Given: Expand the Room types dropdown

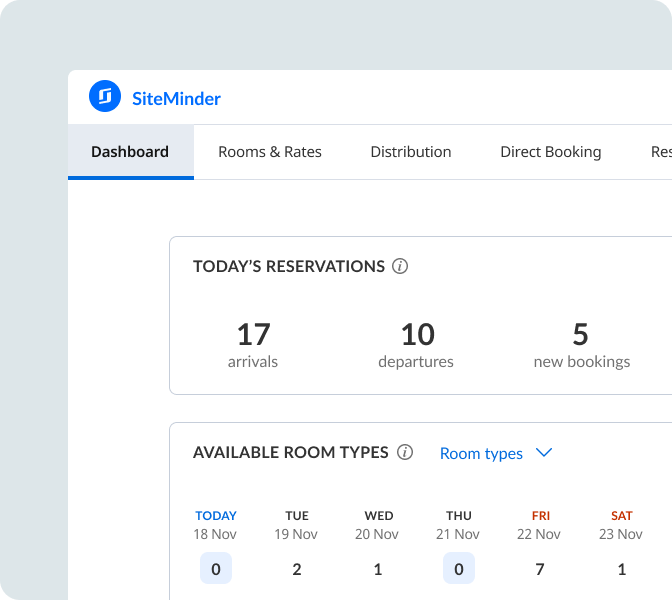Looking at the screenshot, I should tap(496, 453).
